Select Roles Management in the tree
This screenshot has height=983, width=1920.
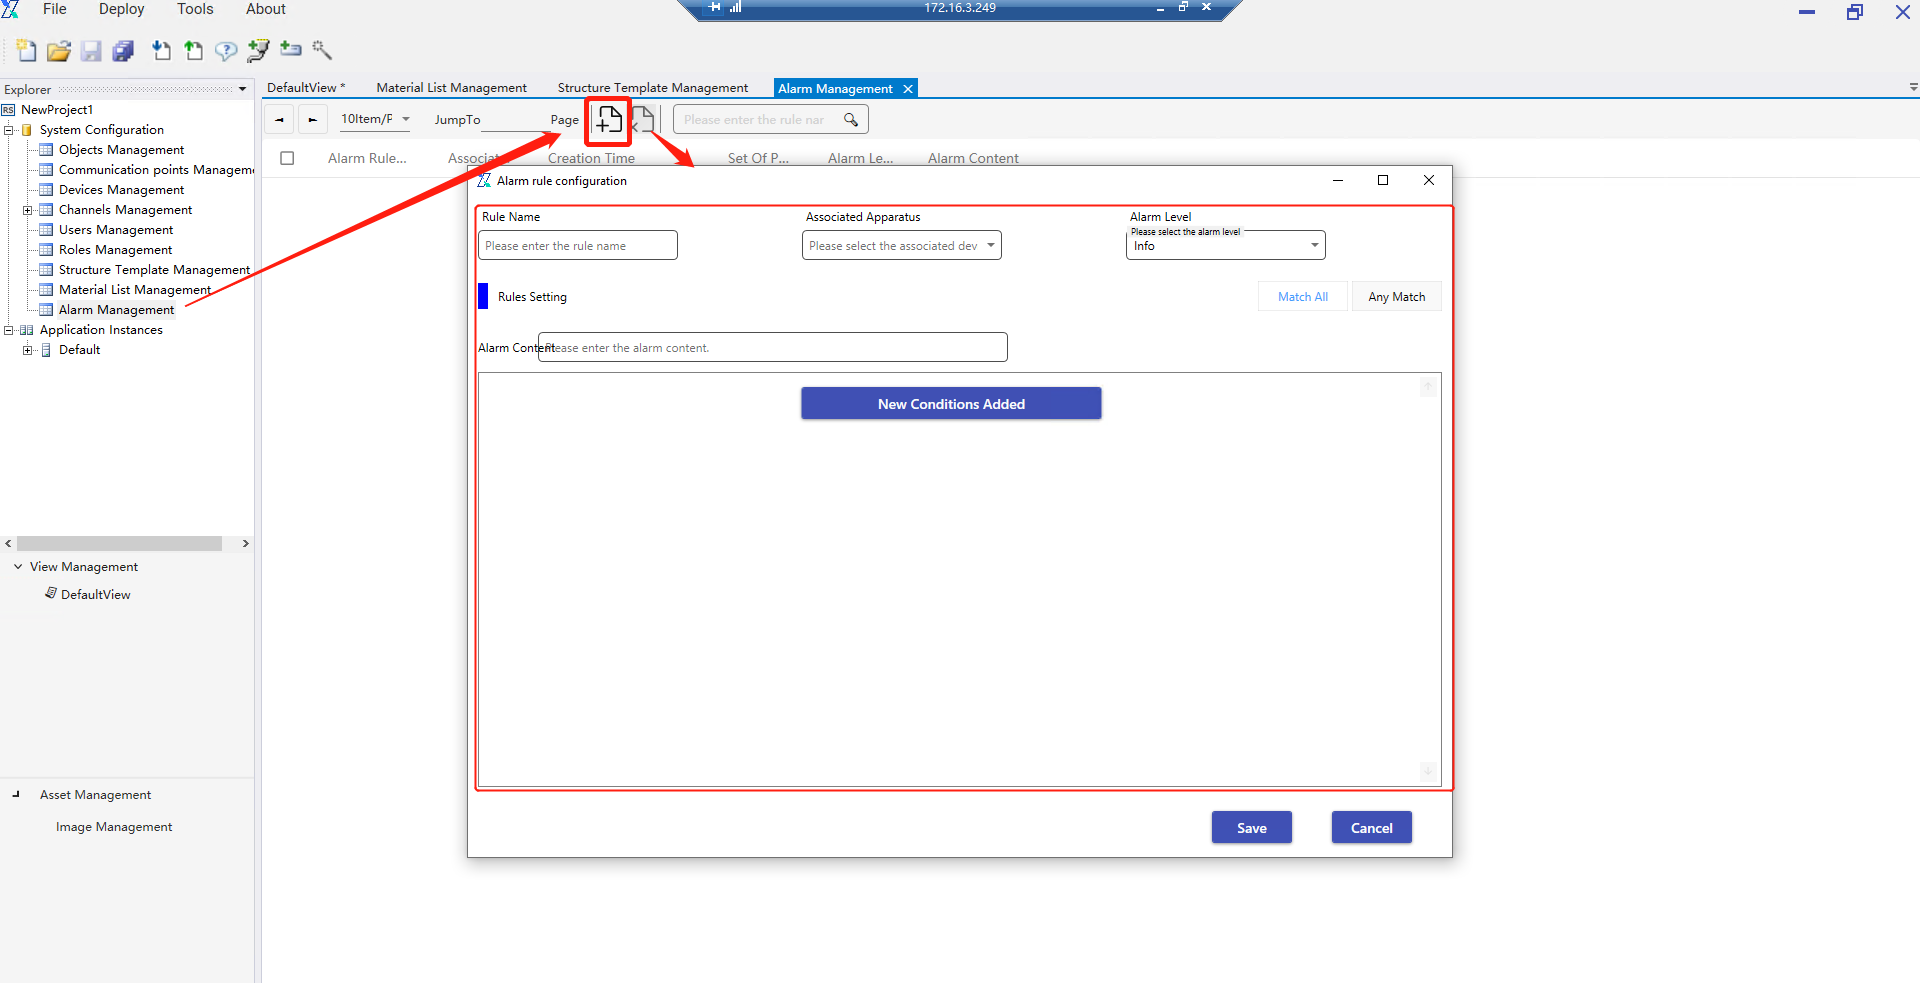pyautogui.click(x=115, y=250)
